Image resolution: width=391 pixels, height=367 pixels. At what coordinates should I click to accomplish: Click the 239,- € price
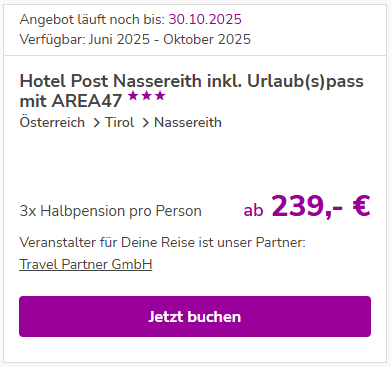tap(321, 206)
